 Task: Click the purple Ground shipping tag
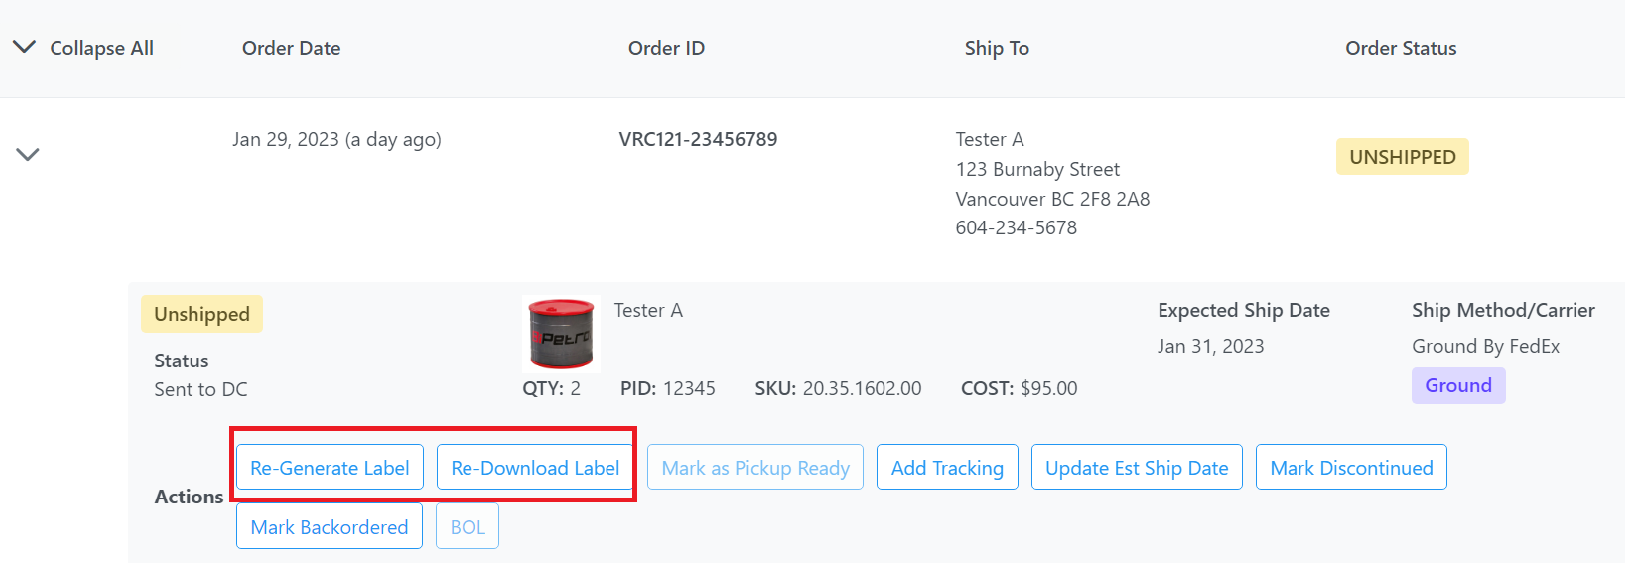click(x=1458, y=385)
